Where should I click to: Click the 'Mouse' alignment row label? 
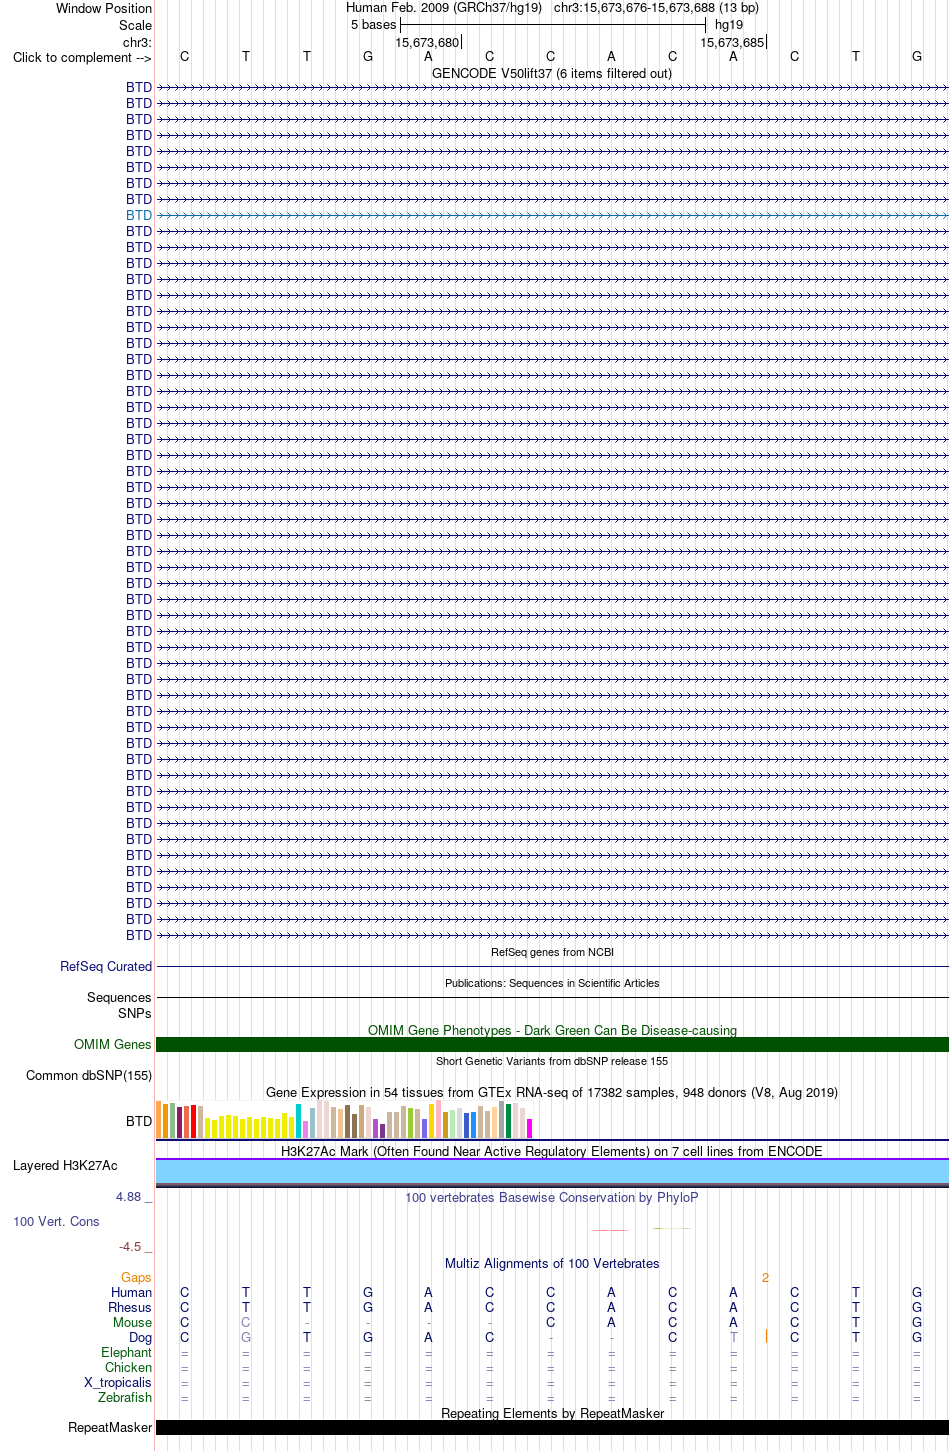pos(132,1322)
